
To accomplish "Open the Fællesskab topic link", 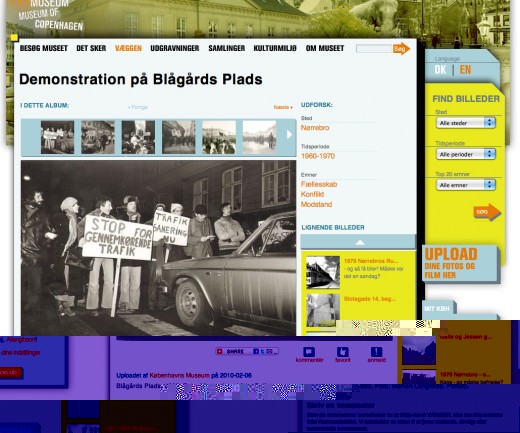I will (x=319, y=184).
